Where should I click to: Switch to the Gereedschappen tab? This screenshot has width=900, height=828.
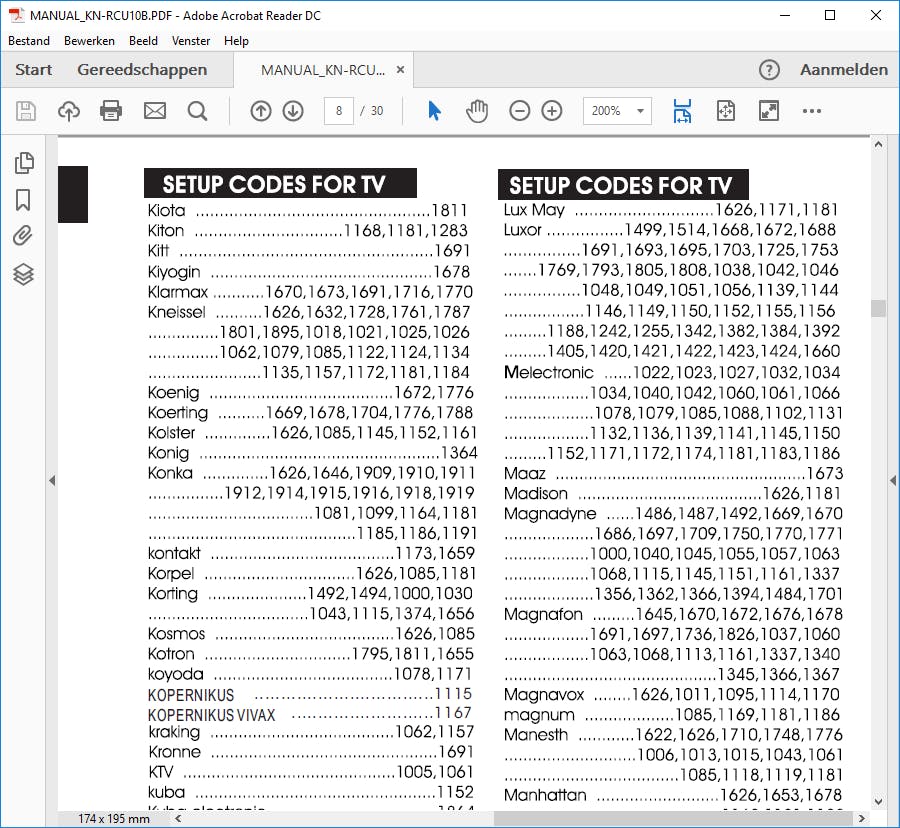(142, 70)
